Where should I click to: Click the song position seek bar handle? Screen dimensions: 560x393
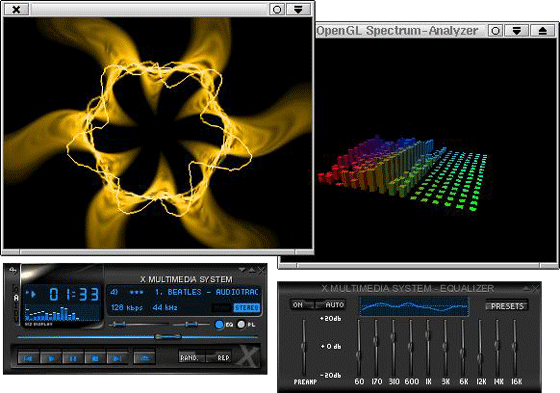[168, 337]
